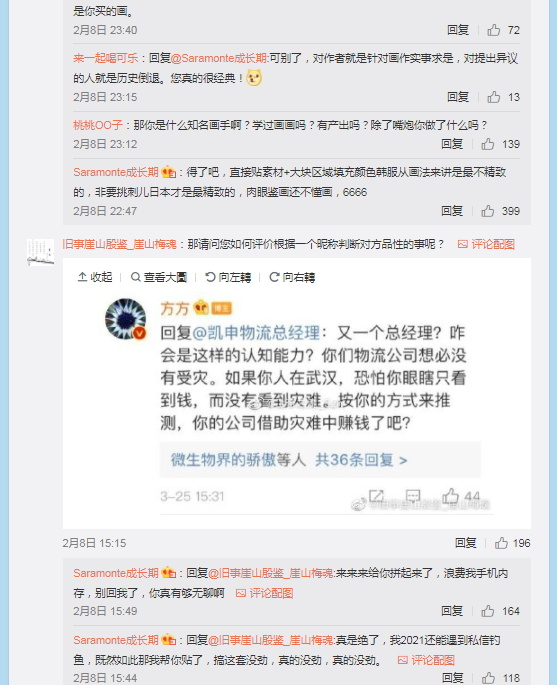Like the 2月8日 23:40 comment with 72 likes

pos(494,30)
